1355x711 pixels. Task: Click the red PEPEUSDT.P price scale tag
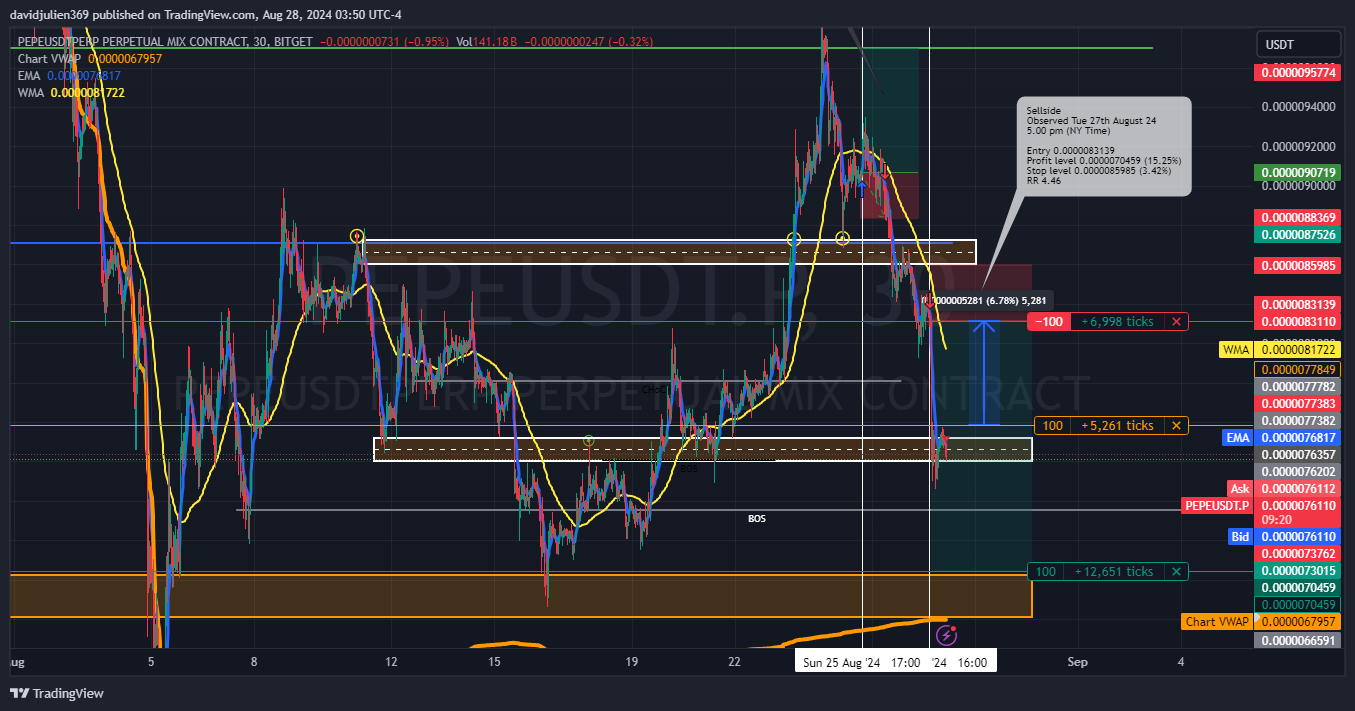coord(1216,506)
